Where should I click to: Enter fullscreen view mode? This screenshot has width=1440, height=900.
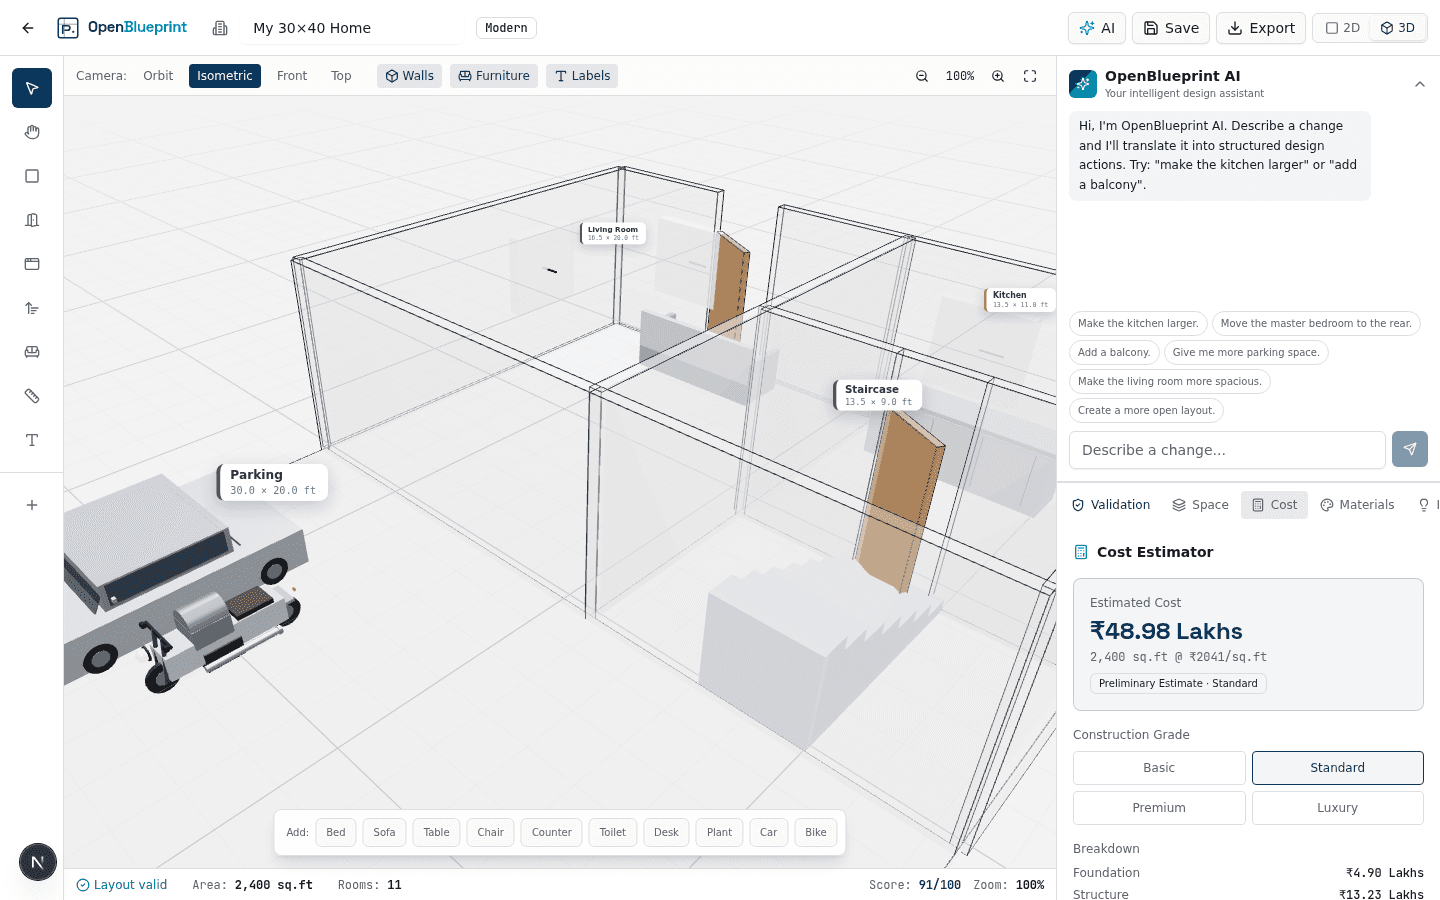[1030, 76]
